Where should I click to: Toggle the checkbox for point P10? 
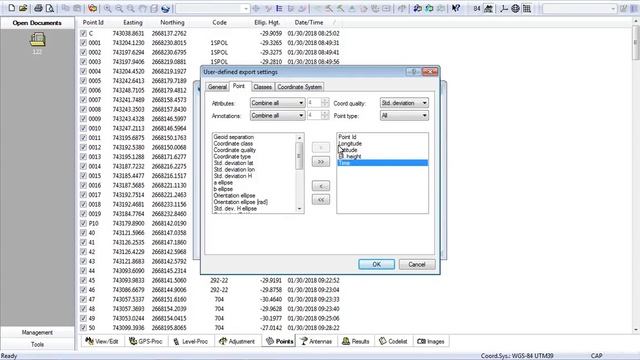(x=83, y=223)
